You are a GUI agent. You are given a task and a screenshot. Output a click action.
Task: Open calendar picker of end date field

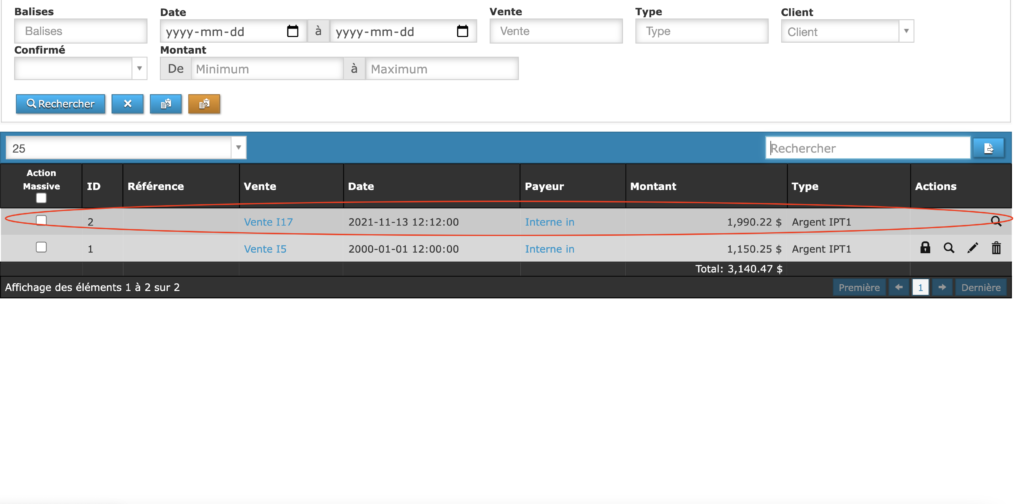(x=462, y=31)
